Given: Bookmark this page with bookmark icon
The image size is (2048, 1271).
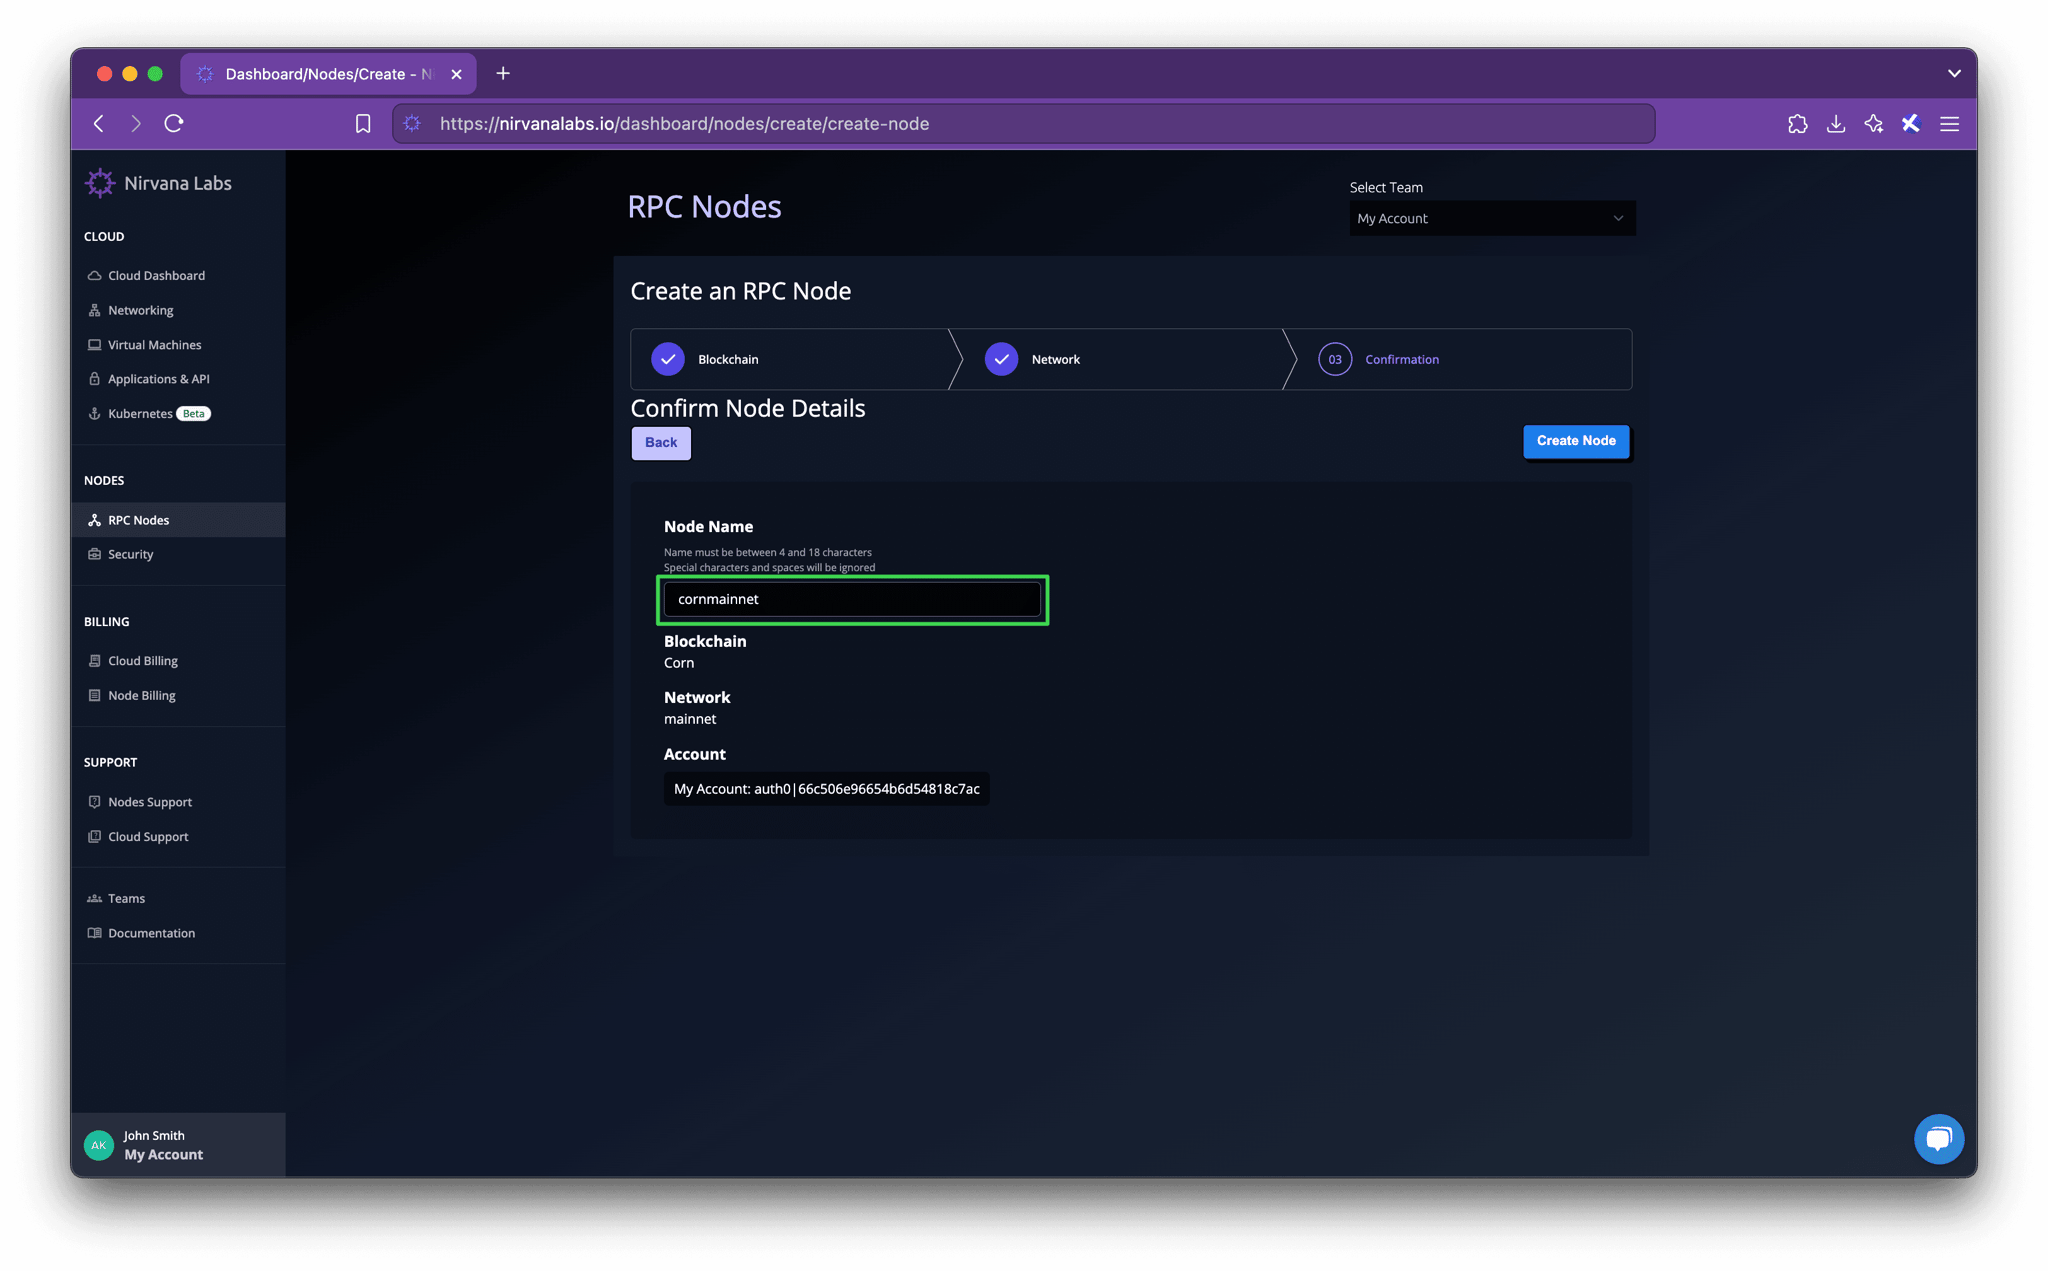Looking at the screenshot, I should coord(363,124).
